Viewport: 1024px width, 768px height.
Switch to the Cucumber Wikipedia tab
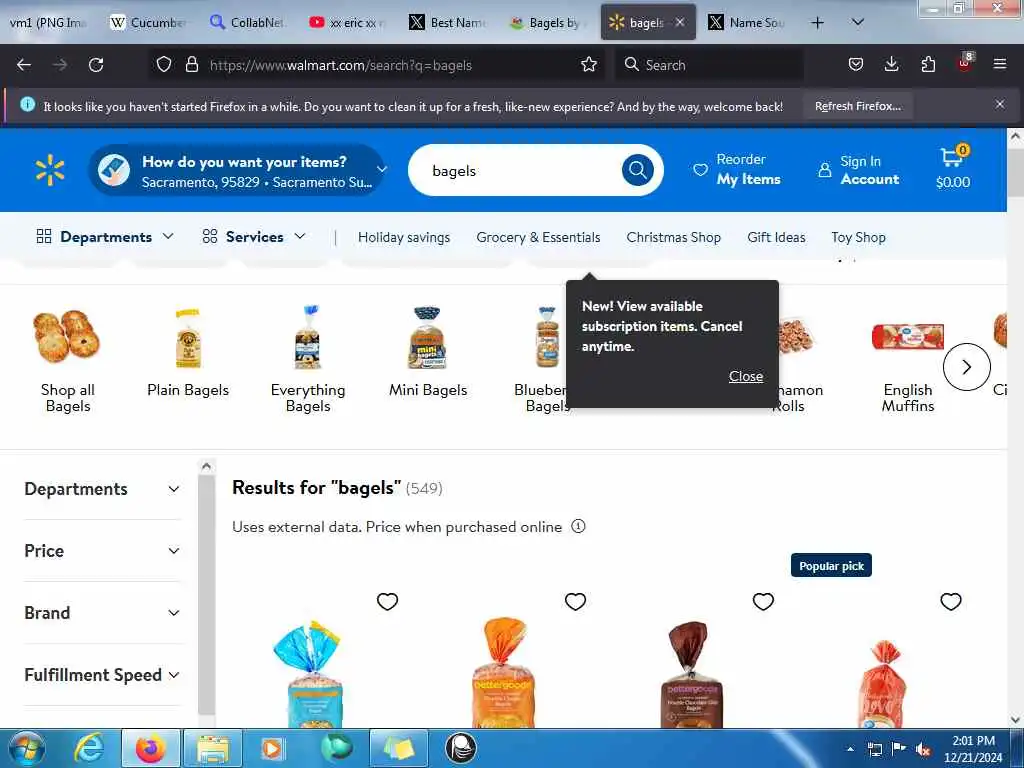pos(148,23)
